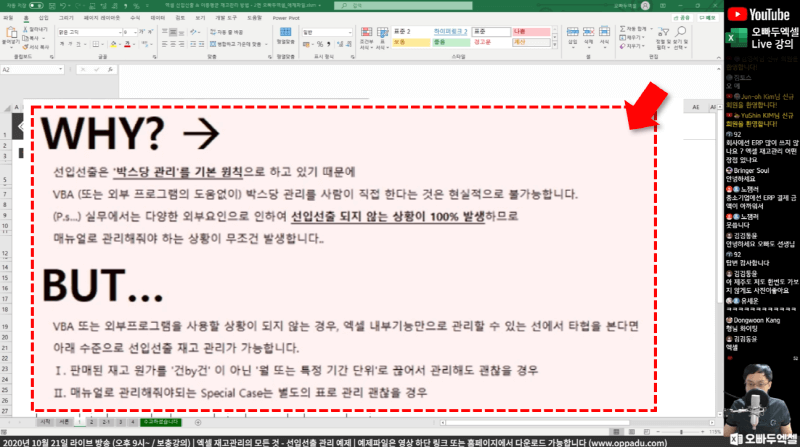Click the user account avatar icon
Viewport: 800px width, 447px height.
(x=645, y=6)
